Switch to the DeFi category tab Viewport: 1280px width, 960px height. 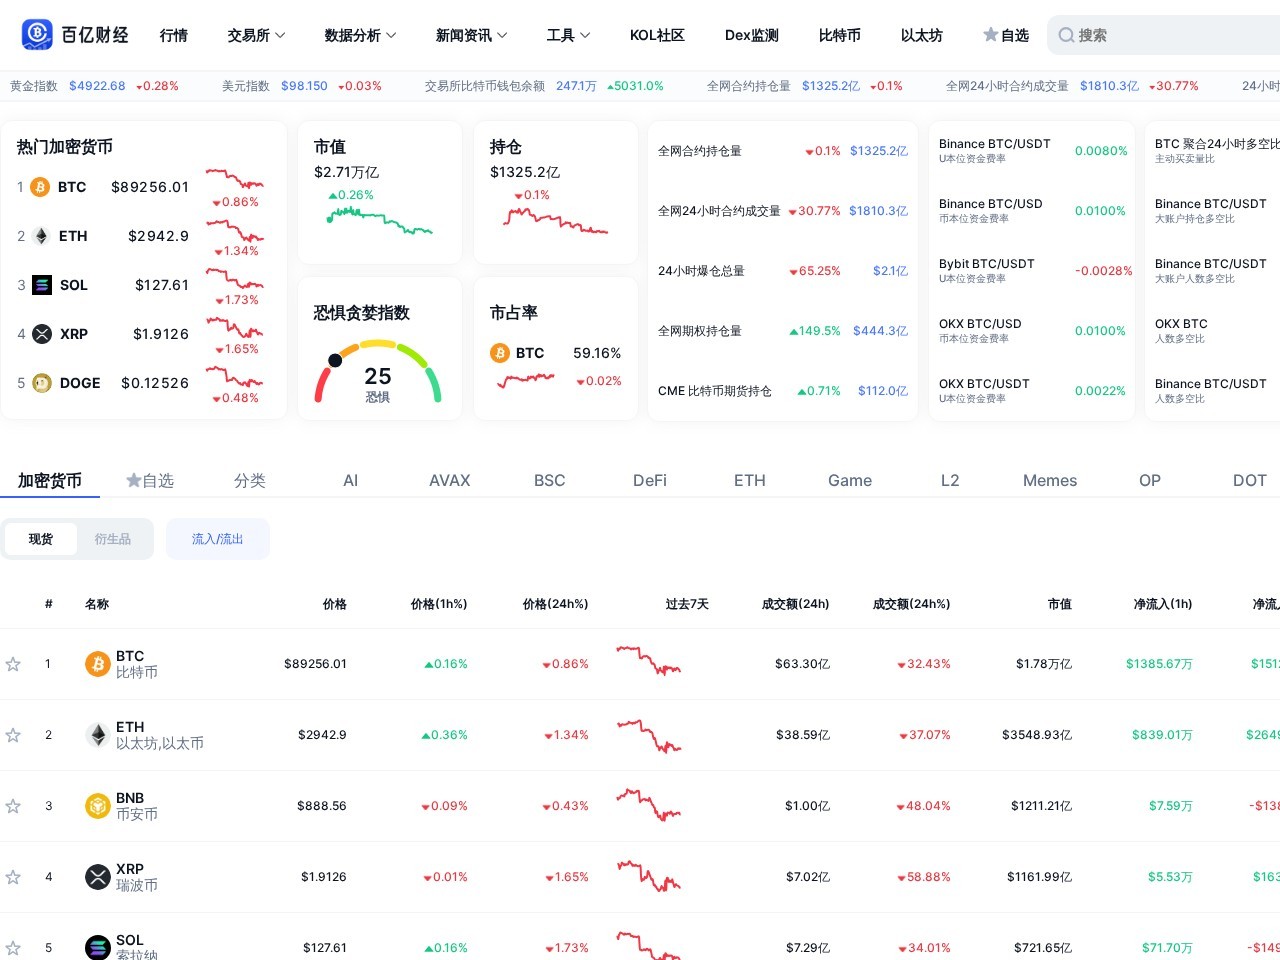point(650,481)
